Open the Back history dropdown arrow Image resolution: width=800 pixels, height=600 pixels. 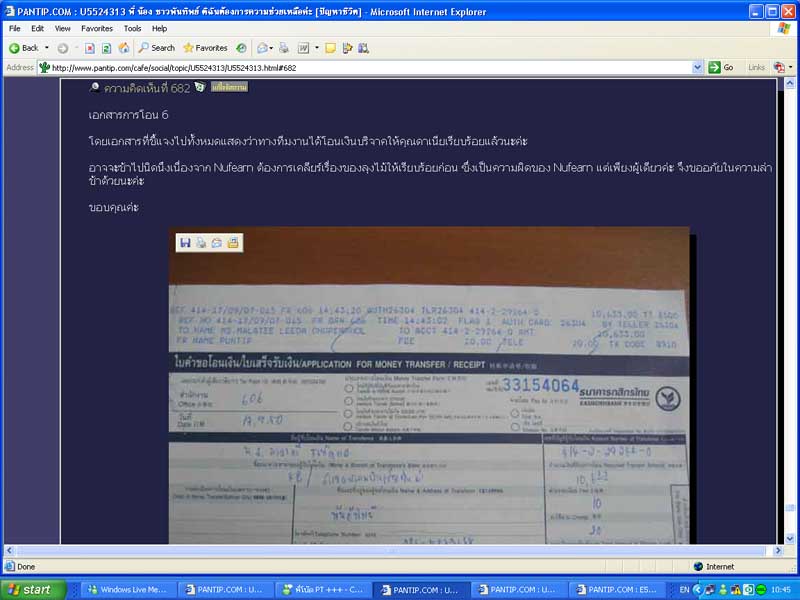pos(47,48)
